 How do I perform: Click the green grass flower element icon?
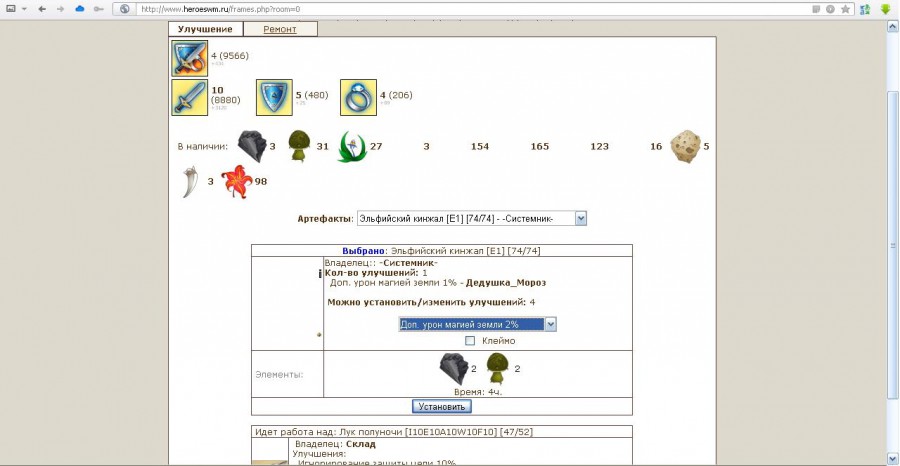tap(352, 147)
